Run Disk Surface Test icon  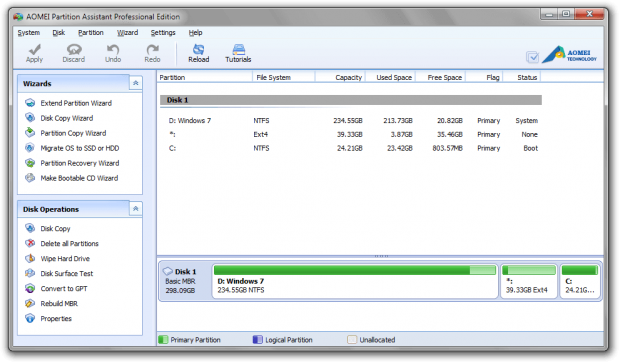click(30, 273)
